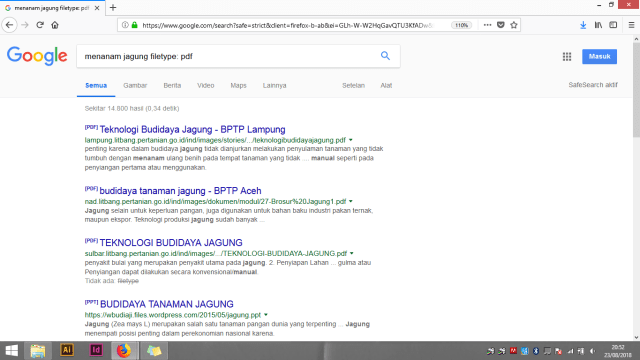Select the Firefox taskbar icon
Image resolution: width=640 pixels, height=360 pixels.
pyautogui.click(x=124, y=351)
